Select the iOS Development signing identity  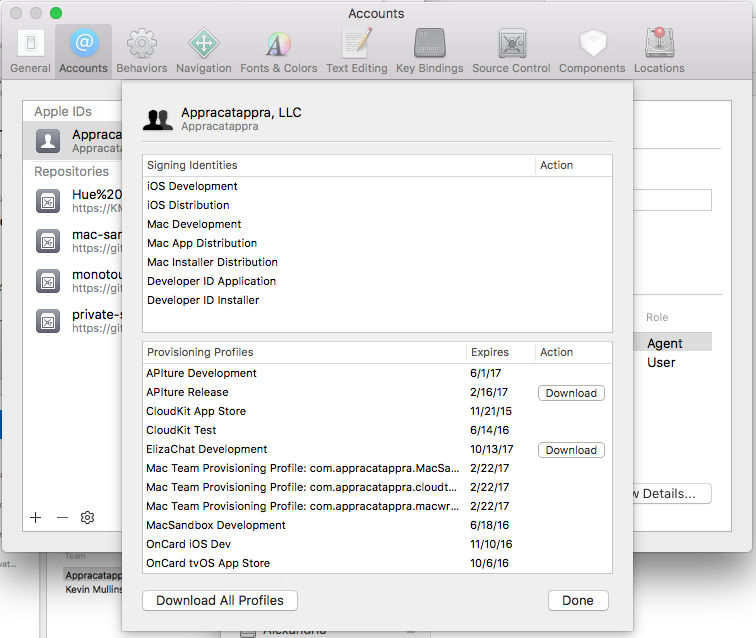point(377,186)
